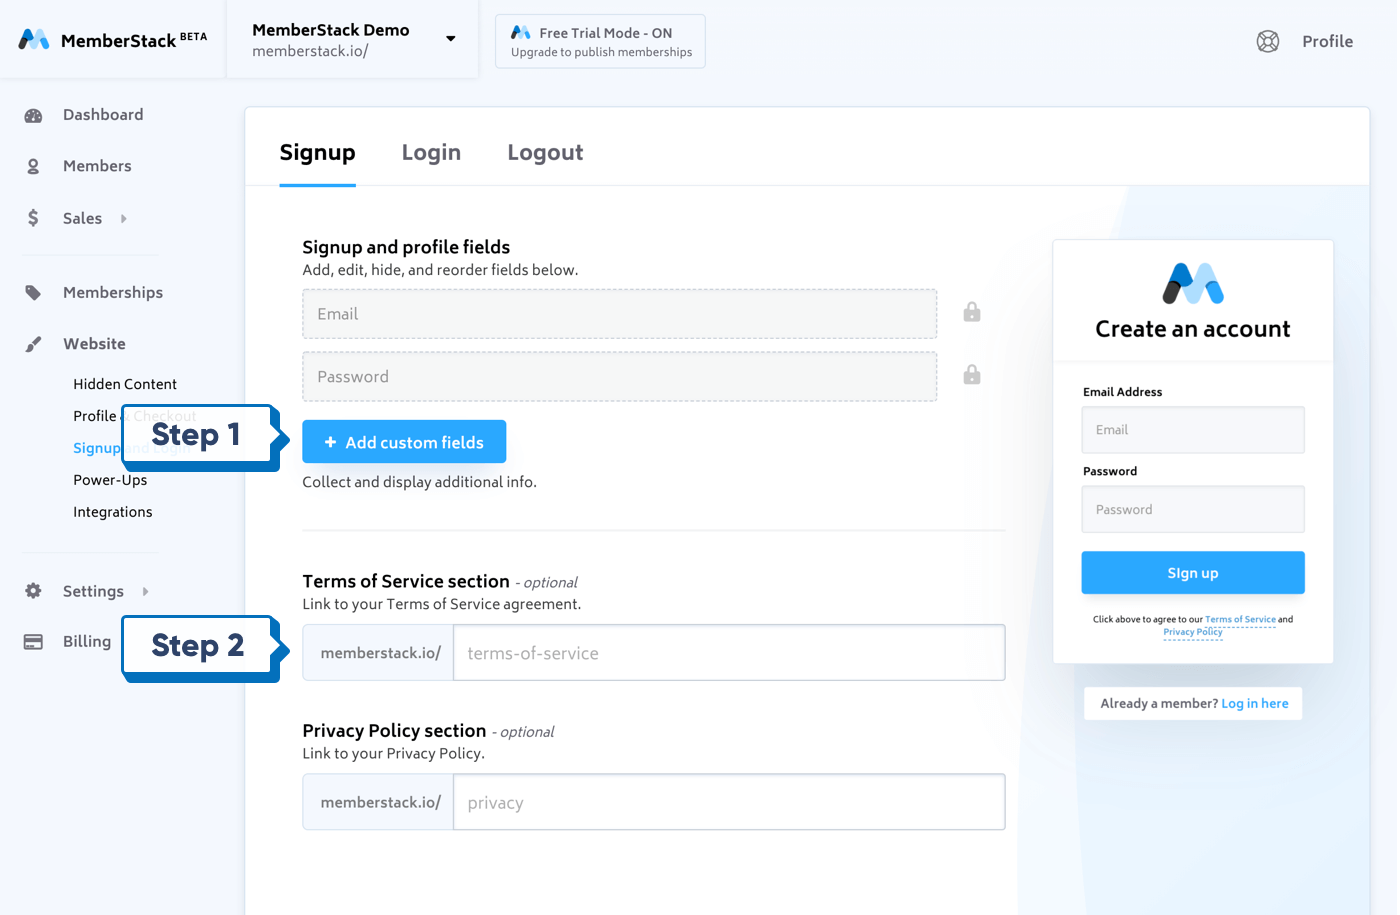
Task: Click the Sales sidebar label
Action: pos(82,218)
